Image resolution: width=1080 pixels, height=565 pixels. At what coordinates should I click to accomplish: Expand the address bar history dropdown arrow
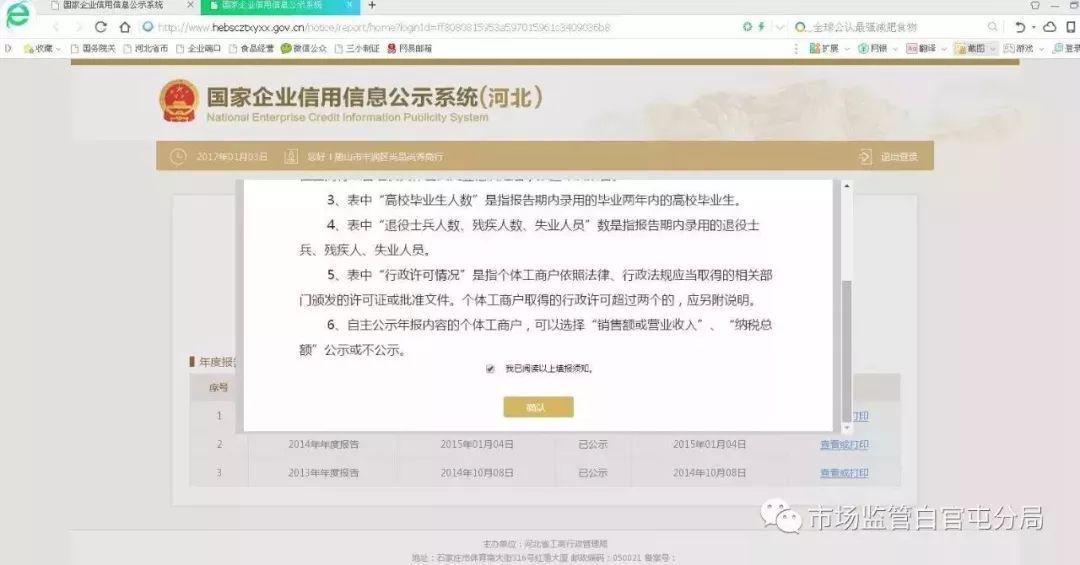(x=780, y=27)
